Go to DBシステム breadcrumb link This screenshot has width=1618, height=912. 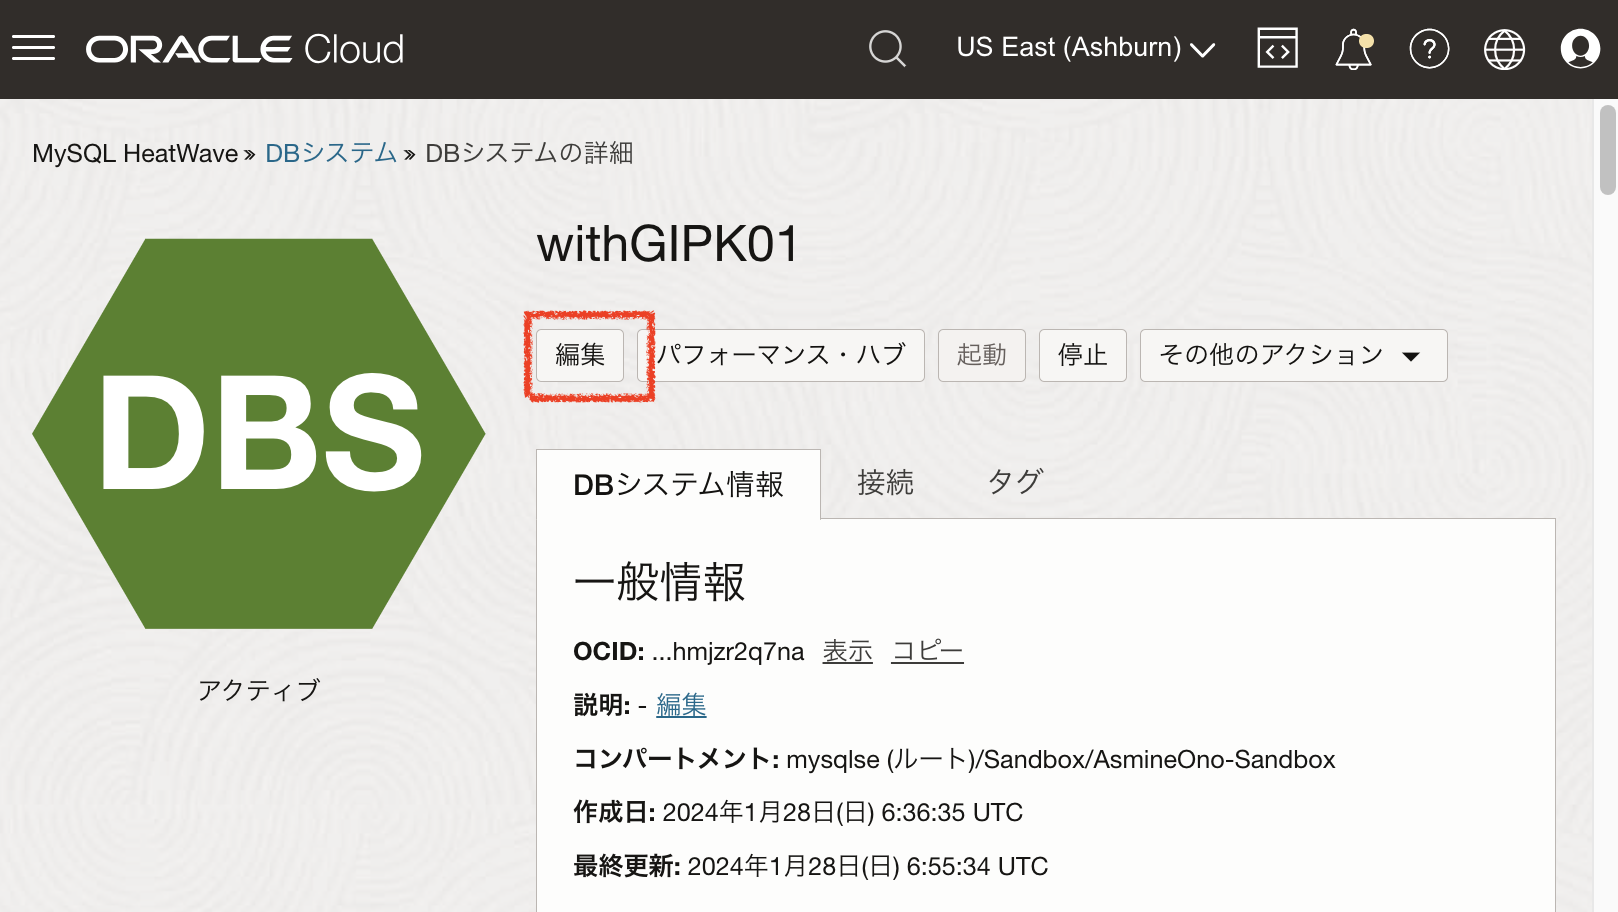pos(331,153)
